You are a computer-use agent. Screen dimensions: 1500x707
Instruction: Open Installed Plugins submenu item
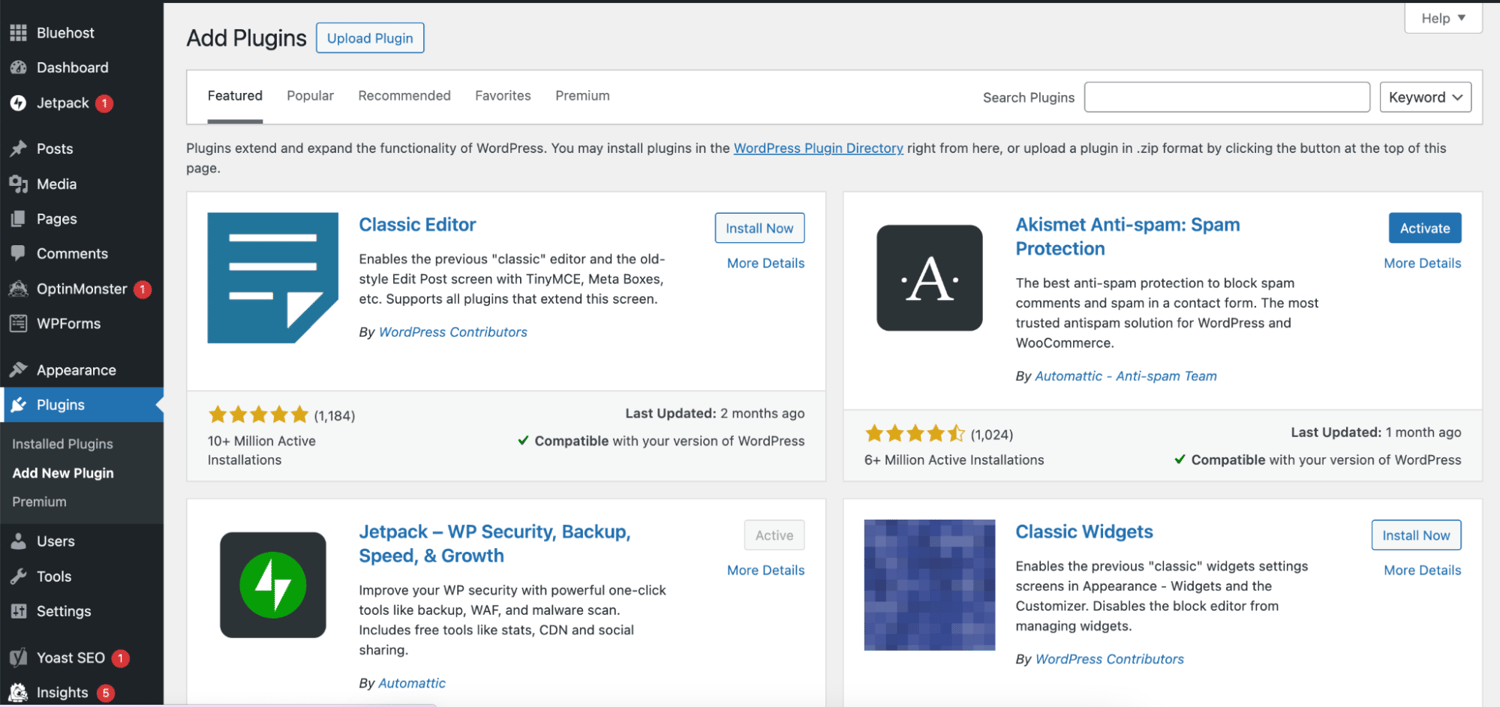tap(62, 444)
